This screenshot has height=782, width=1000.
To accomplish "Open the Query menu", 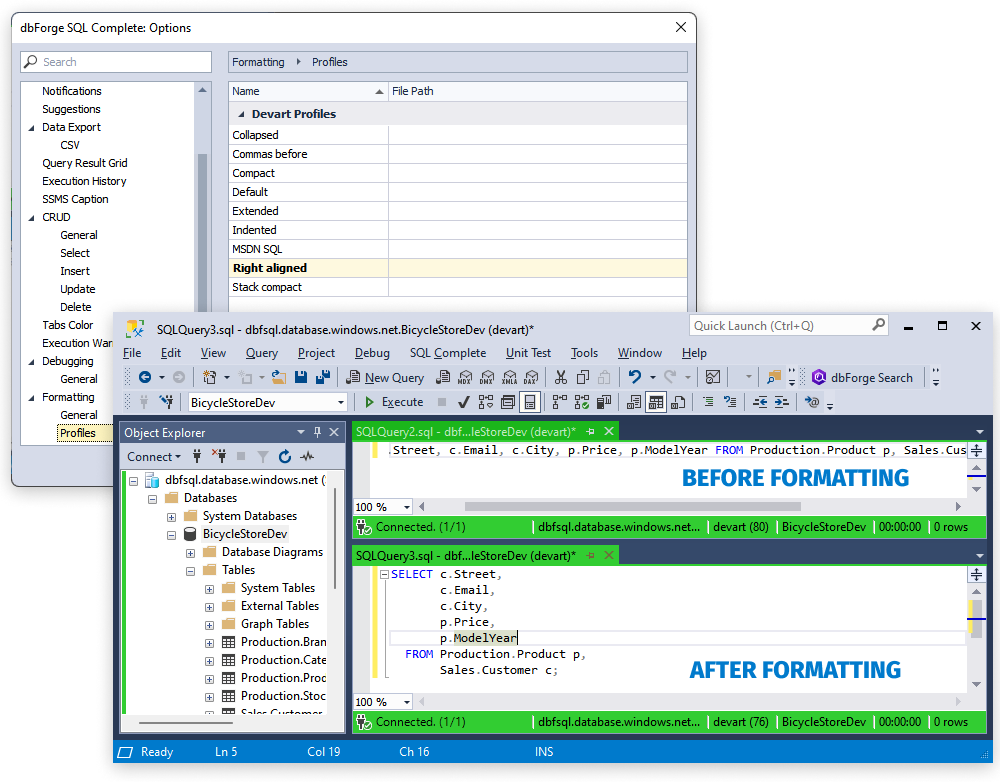I will click(261, 353).
